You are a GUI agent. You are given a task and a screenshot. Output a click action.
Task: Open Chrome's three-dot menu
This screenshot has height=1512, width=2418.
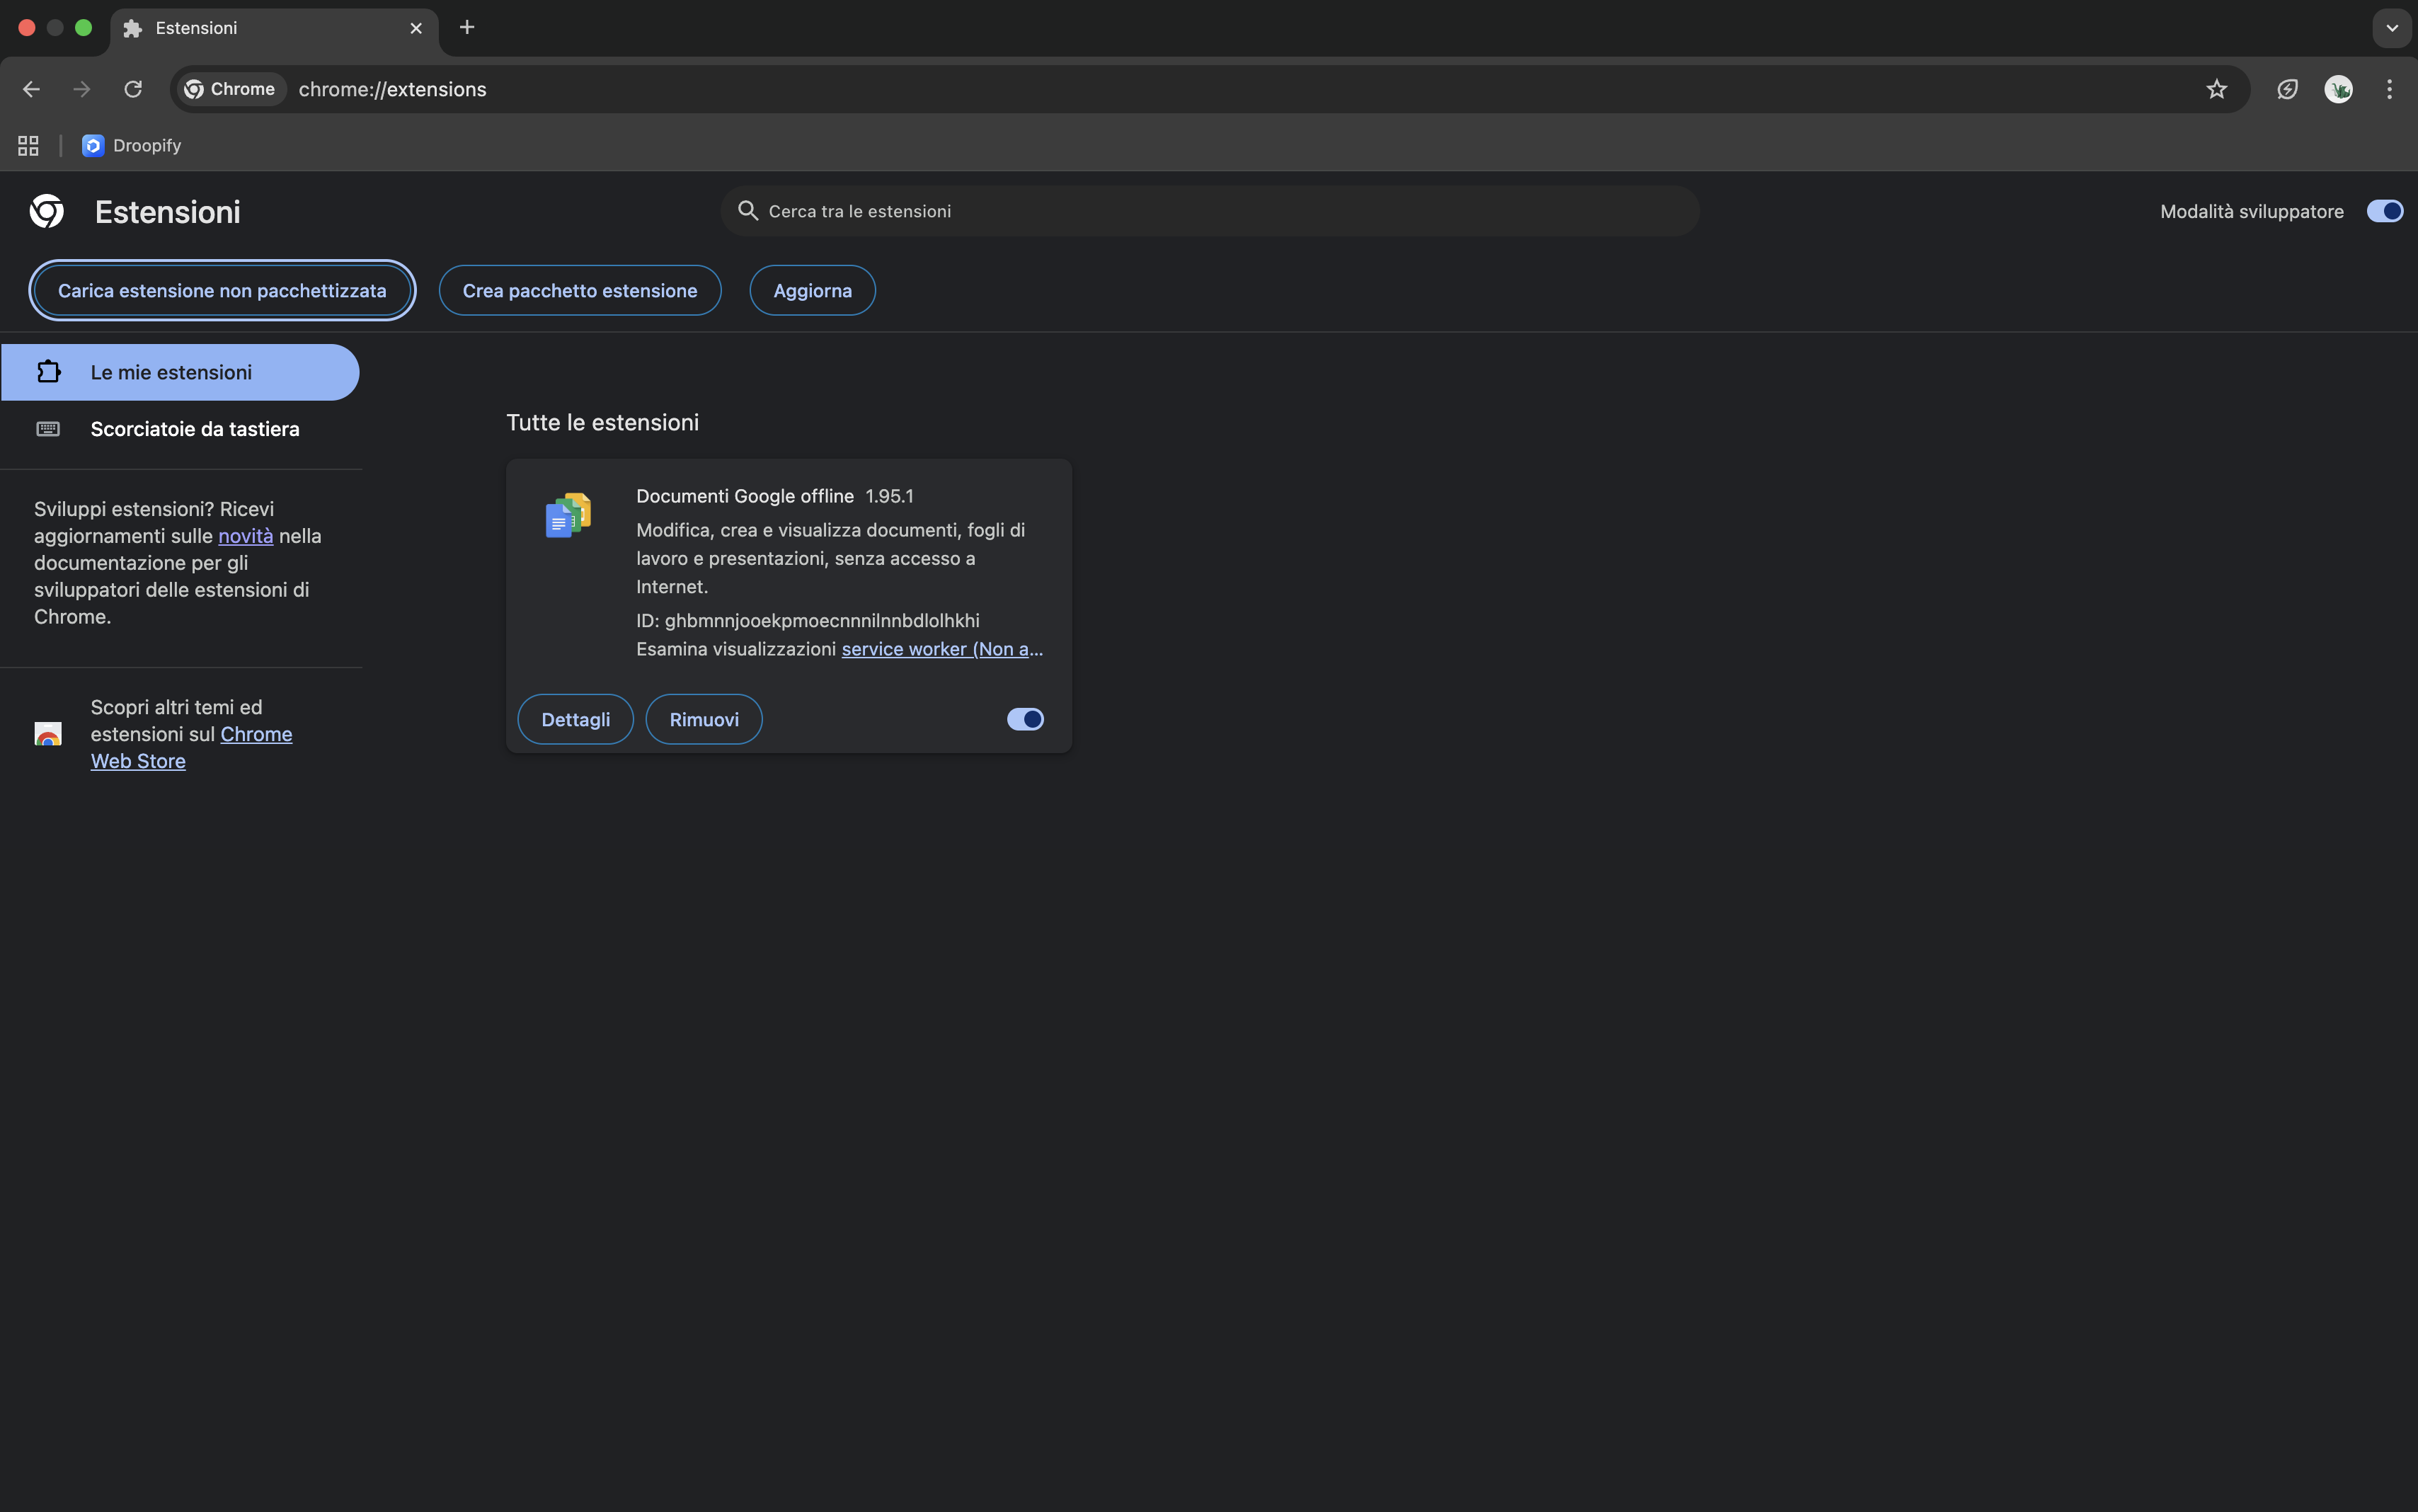click(2389, 89)
